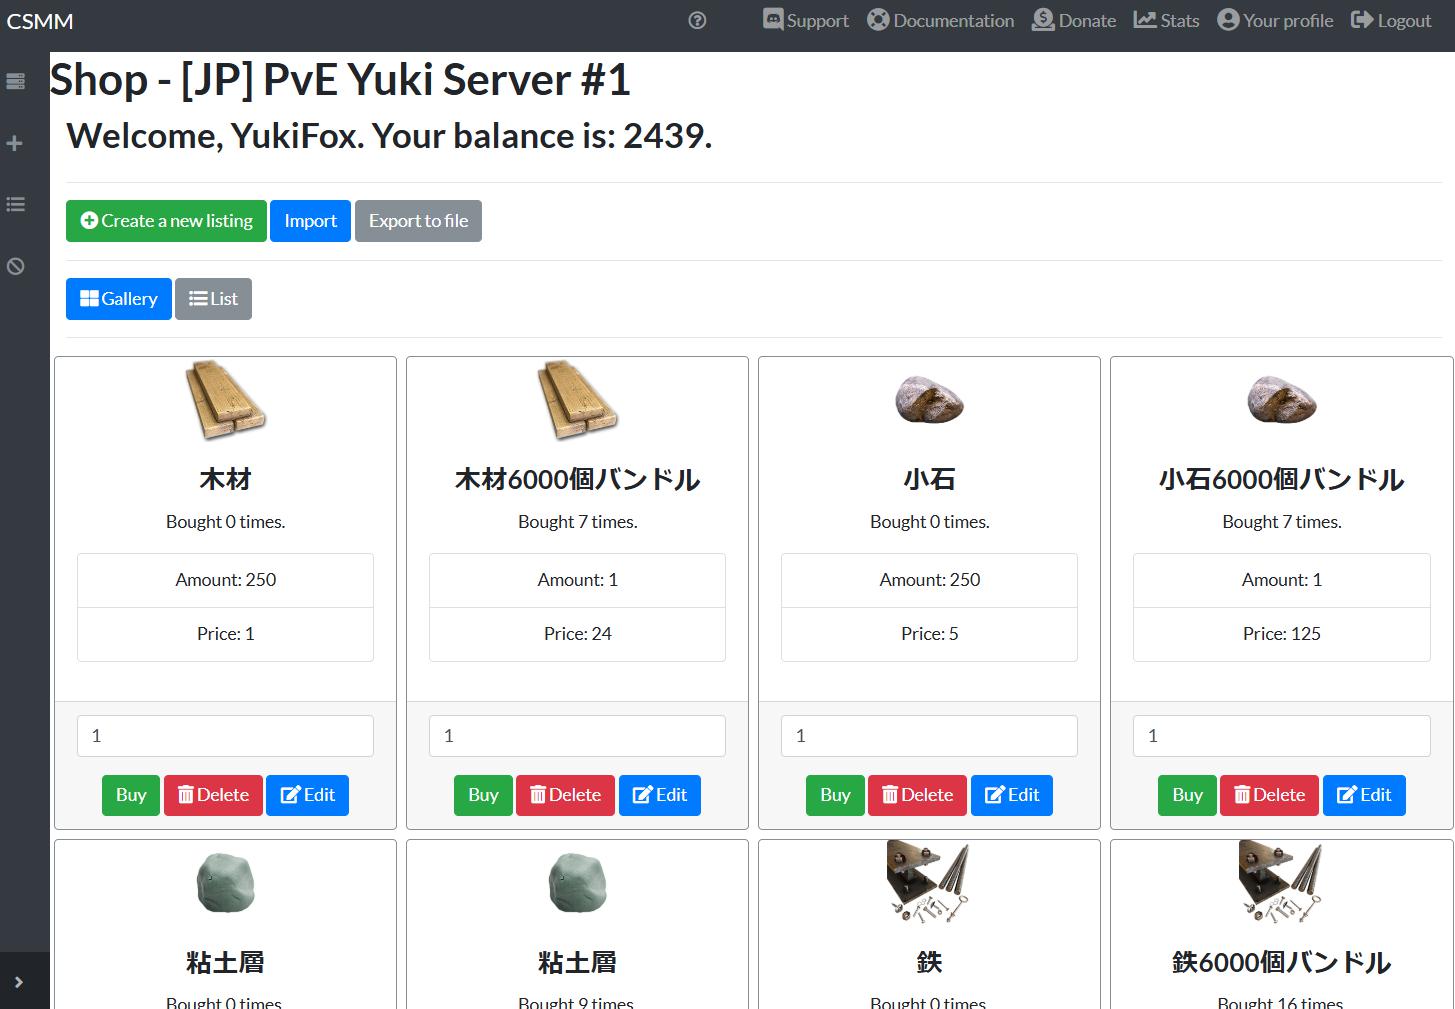Switch to List view
Screen dimensions: 1455x1009
pyautogui.click(x=213, y=299)
